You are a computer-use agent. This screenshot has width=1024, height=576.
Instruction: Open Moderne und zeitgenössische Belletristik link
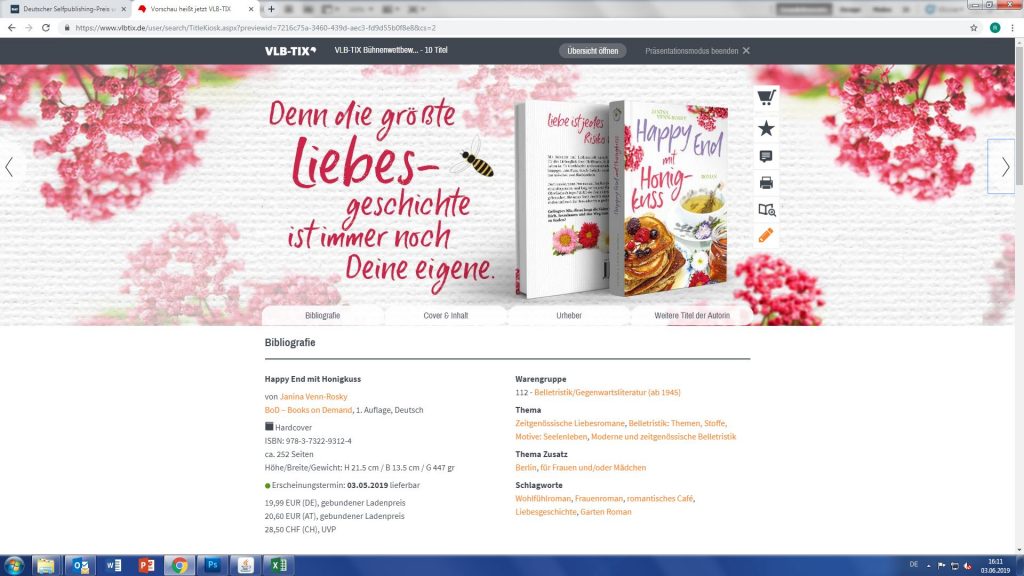tap(664, 437)
